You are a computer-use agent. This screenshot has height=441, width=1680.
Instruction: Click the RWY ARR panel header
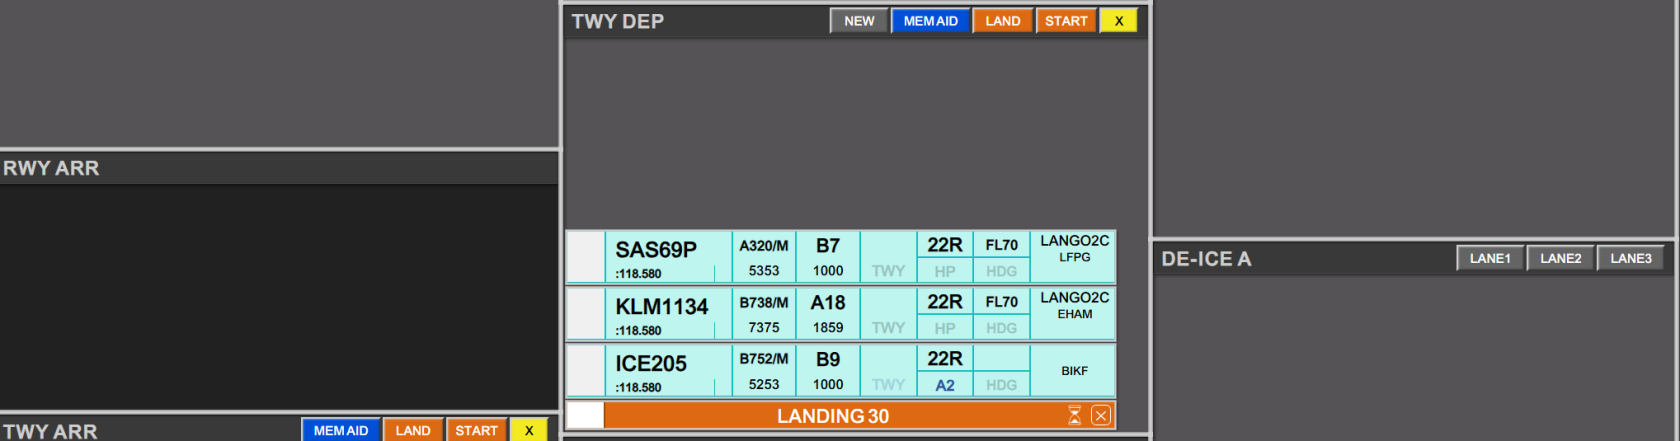[x=279, y=168]
